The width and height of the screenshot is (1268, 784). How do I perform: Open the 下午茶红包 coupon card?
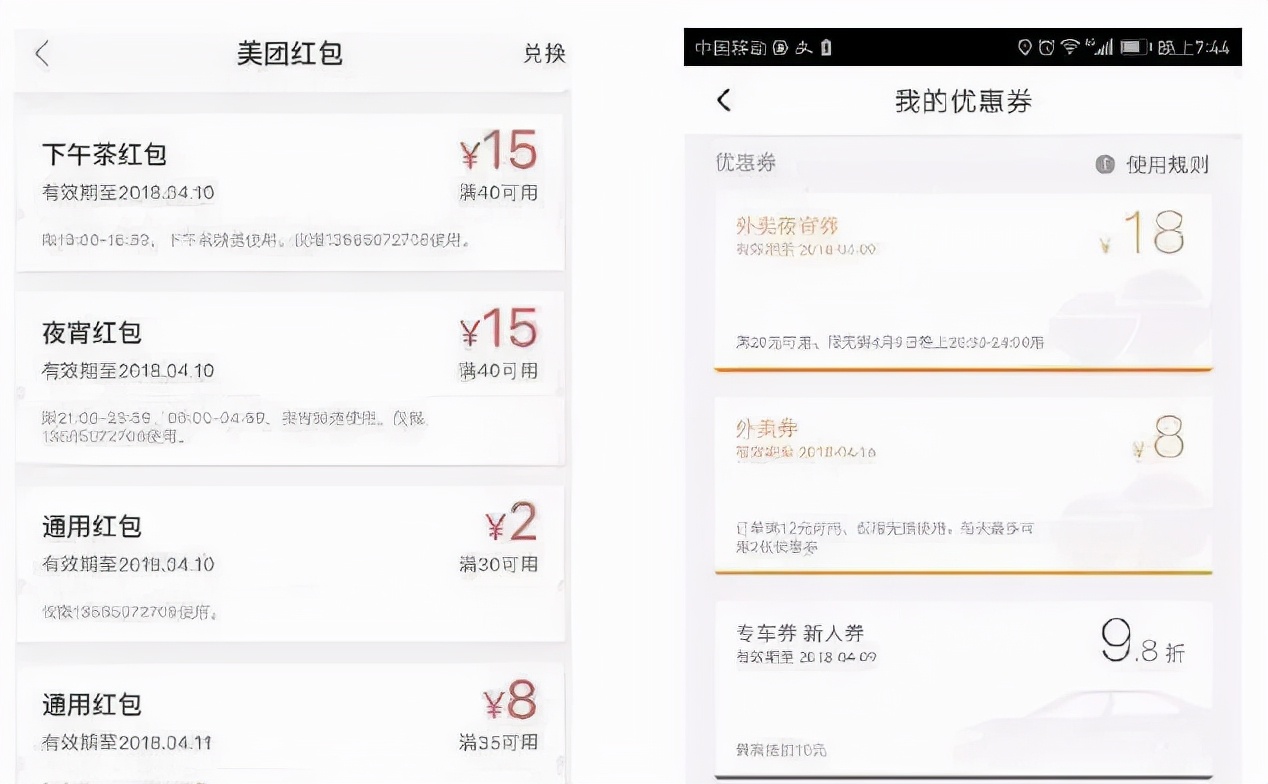click(x=290, y=192)
